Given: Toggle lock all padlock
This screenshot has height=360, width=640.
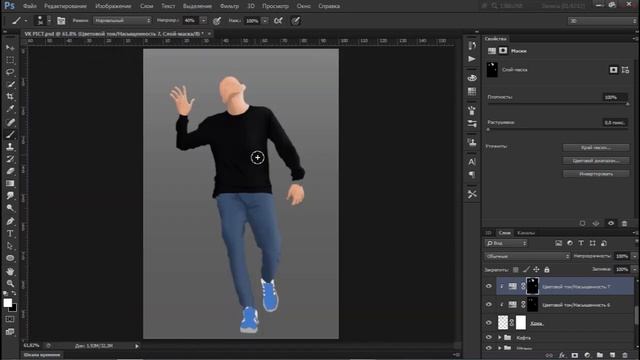Looking at the screenshot, I should coord(547,269).
